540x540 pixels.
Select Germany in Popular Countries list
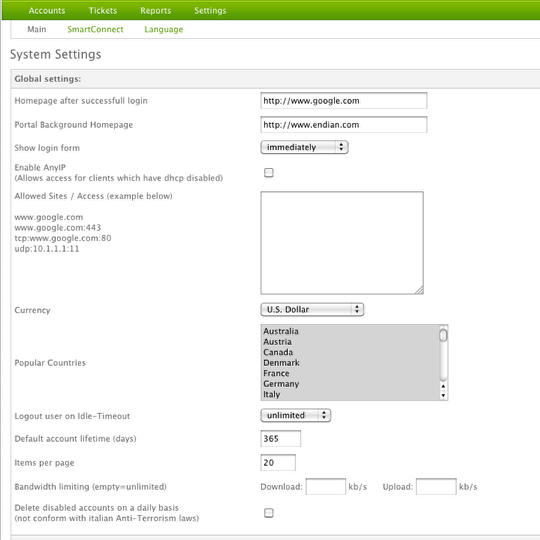350,384
